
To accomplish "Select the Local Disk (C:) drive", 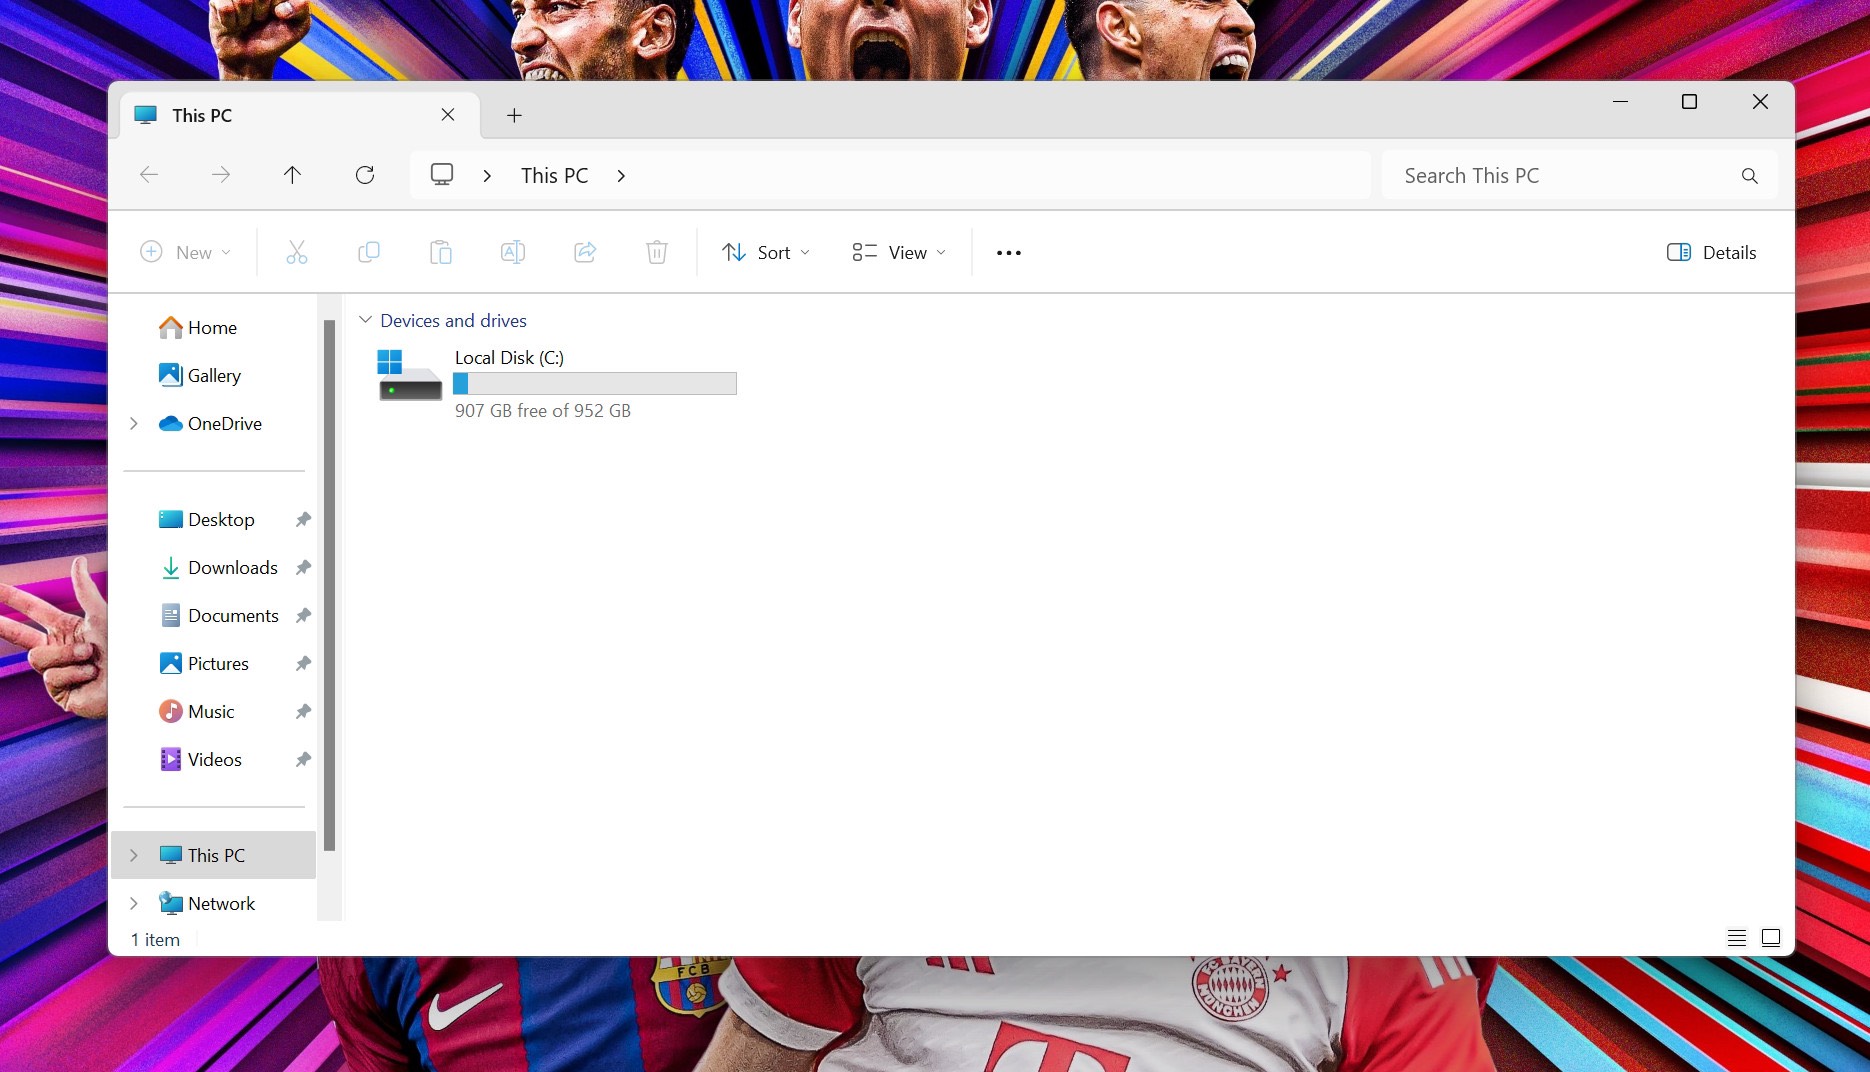I will [555, 383].
